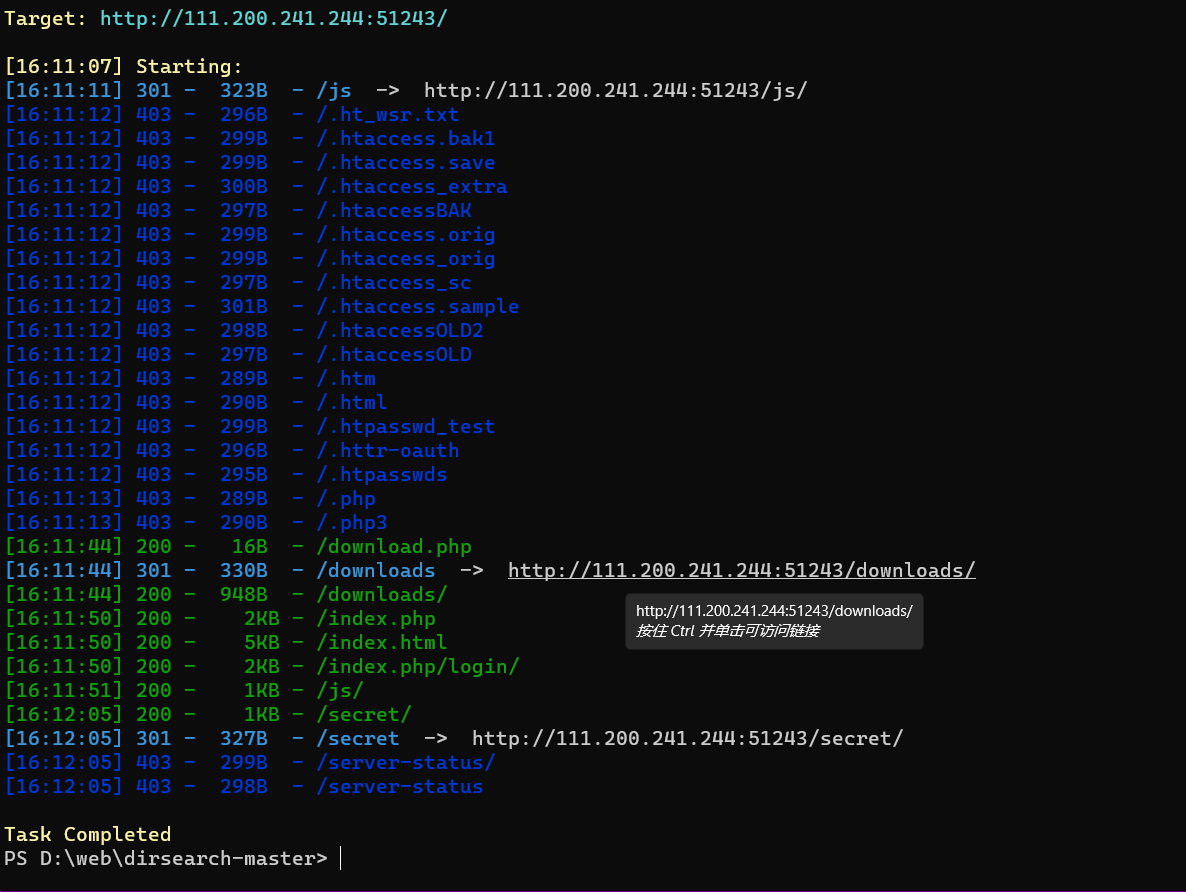Viewport: 1186px width, 892px height.
Task: Select the /secret 327B redirect path
Action: (x=358, y=738)
